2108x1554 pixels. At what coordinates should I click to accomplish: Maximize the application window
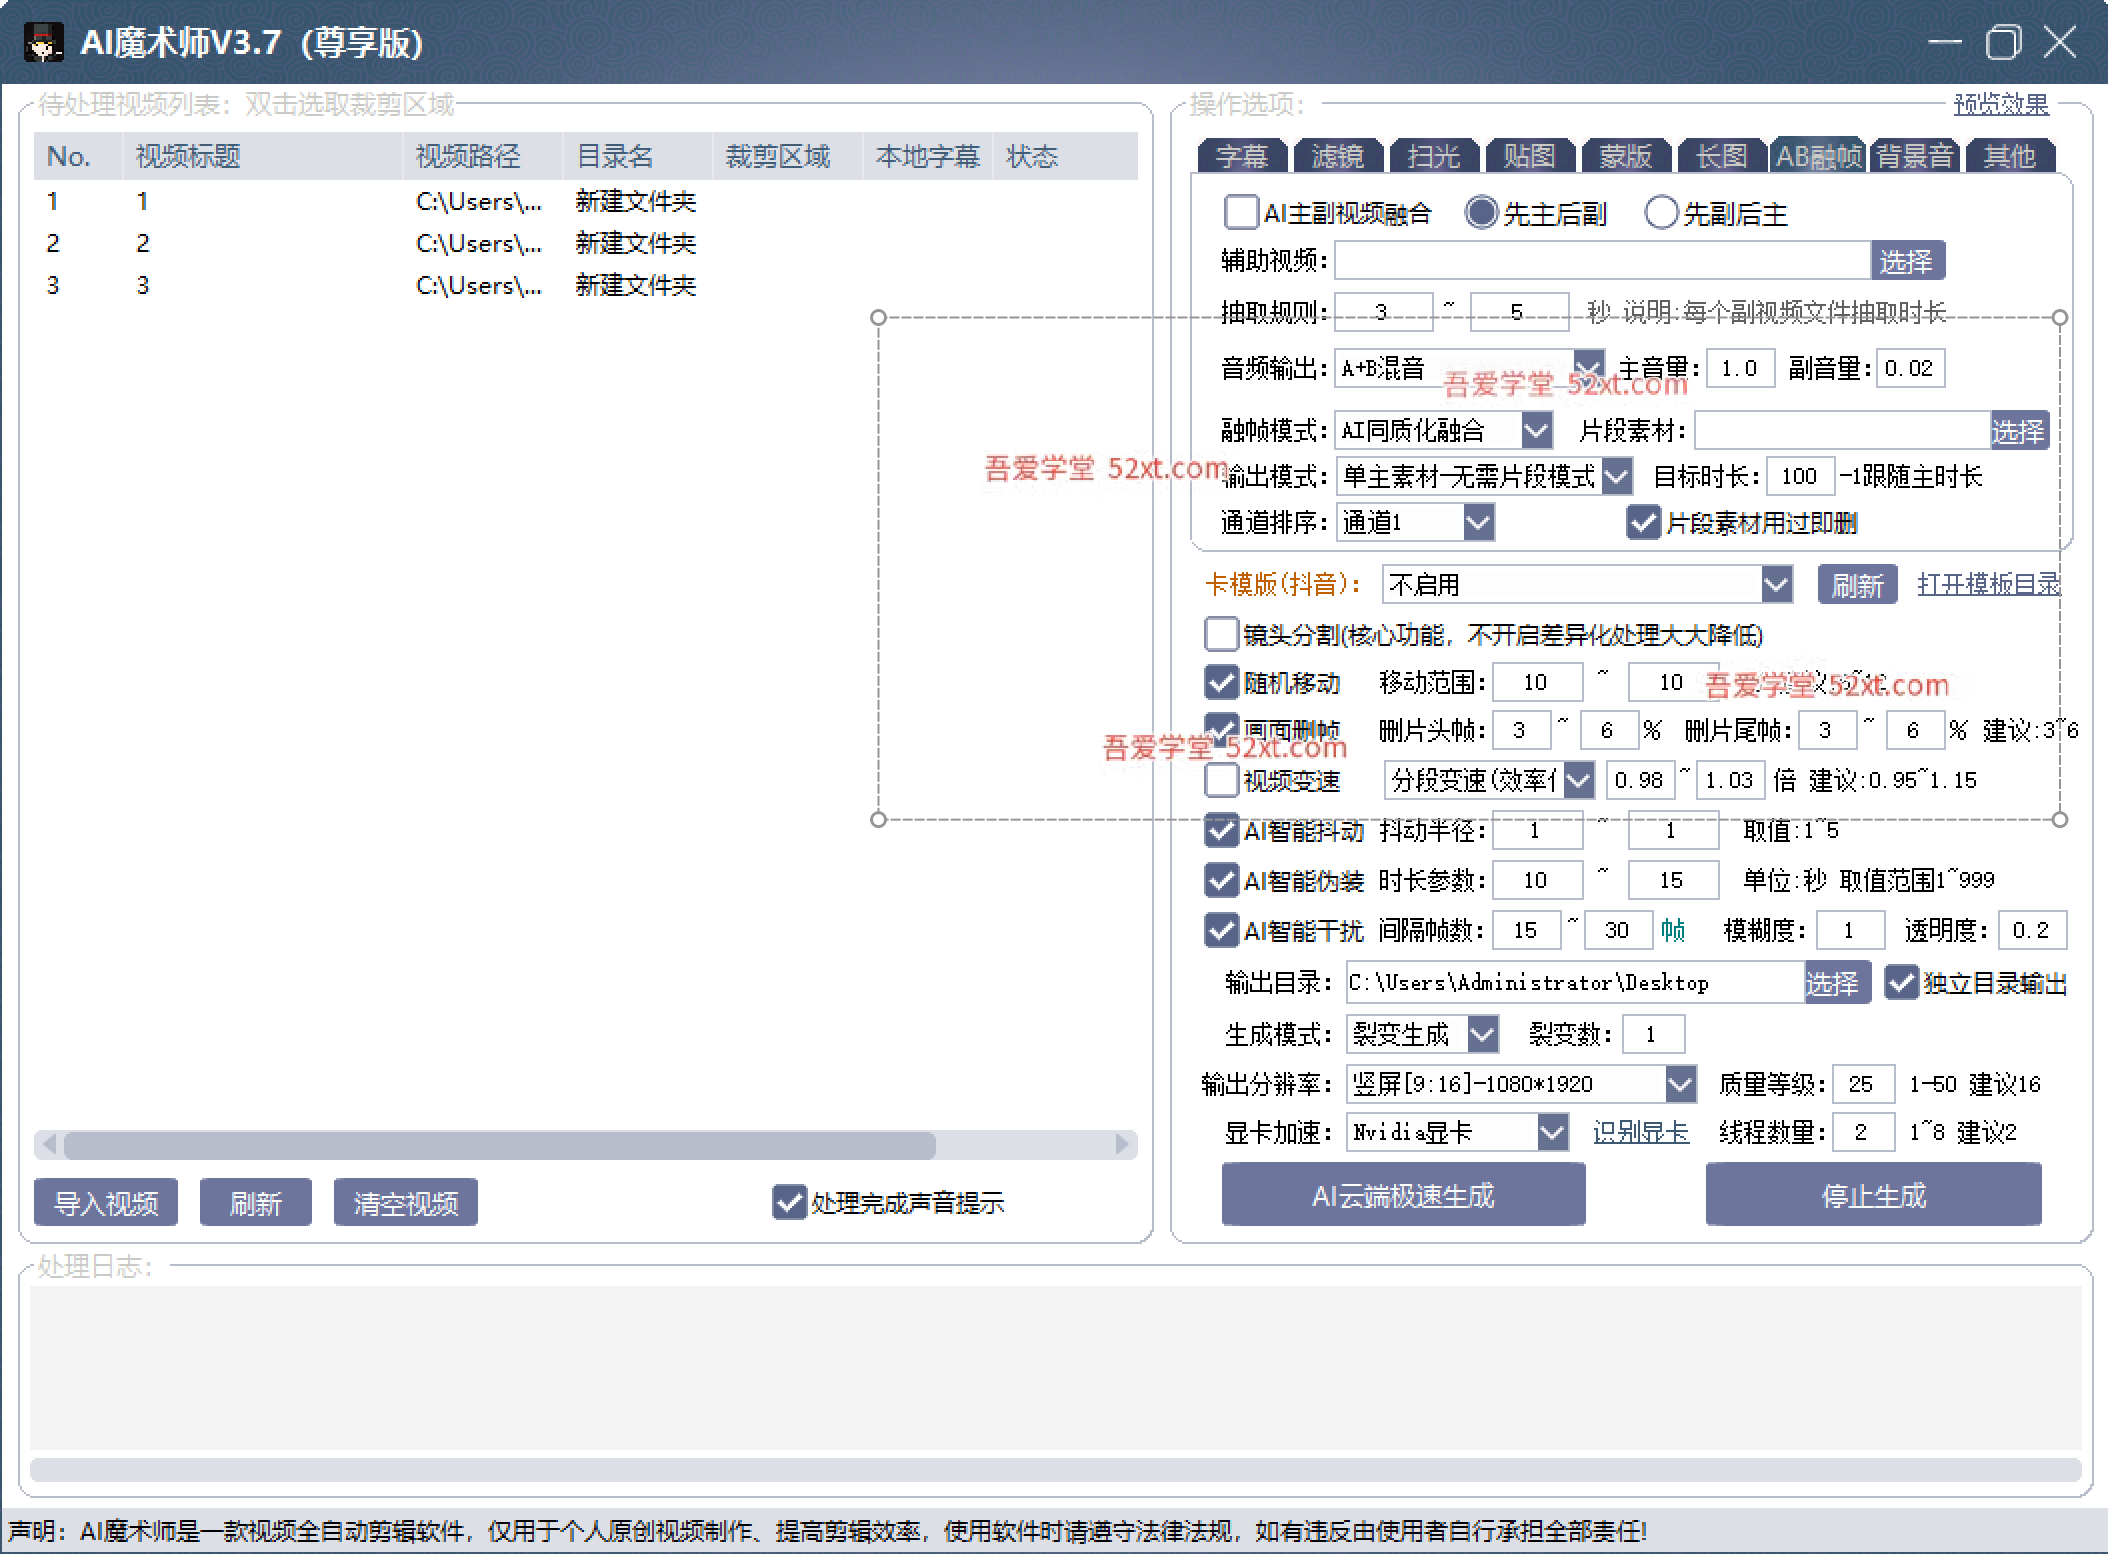[2003, 42]
